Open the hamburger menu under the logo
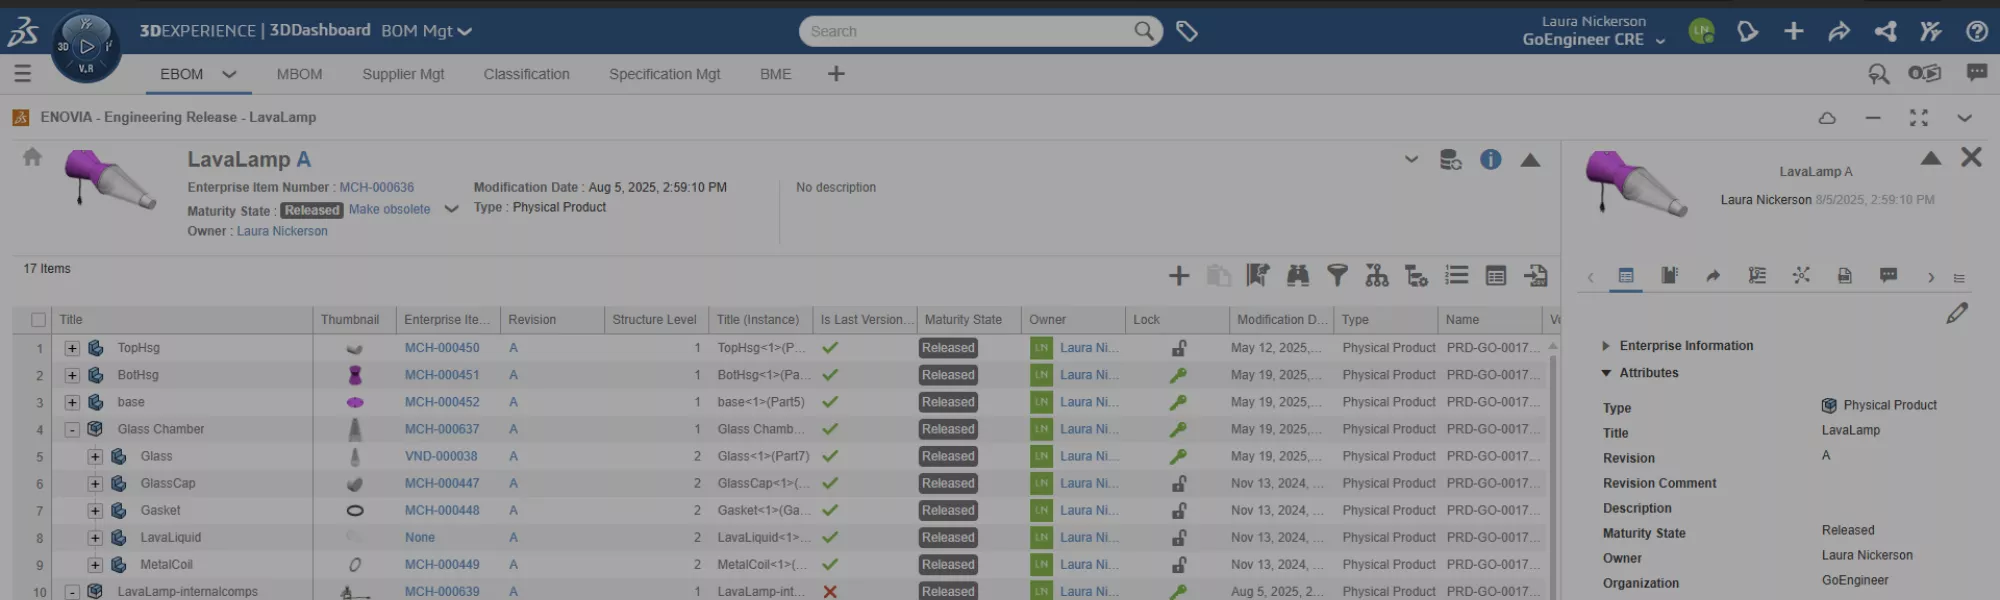Image resolution: width=2000 pixels, height=600 pixels. click(23, 74)
